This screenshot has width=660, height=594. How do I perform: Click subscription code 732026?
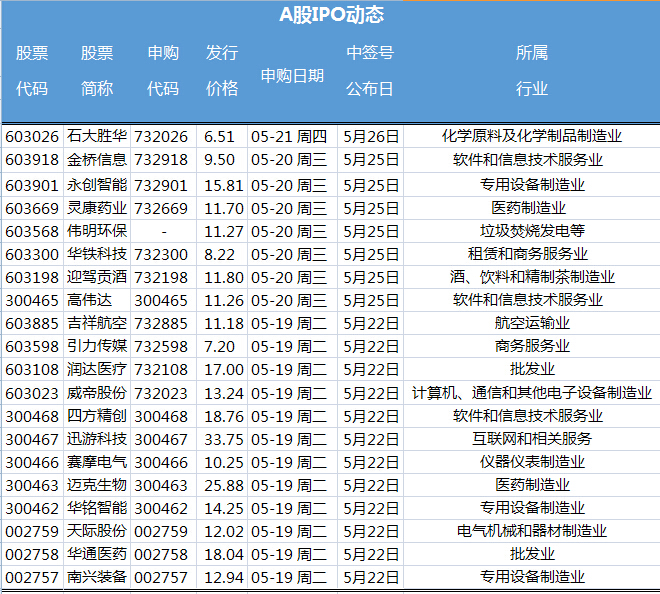161,136
